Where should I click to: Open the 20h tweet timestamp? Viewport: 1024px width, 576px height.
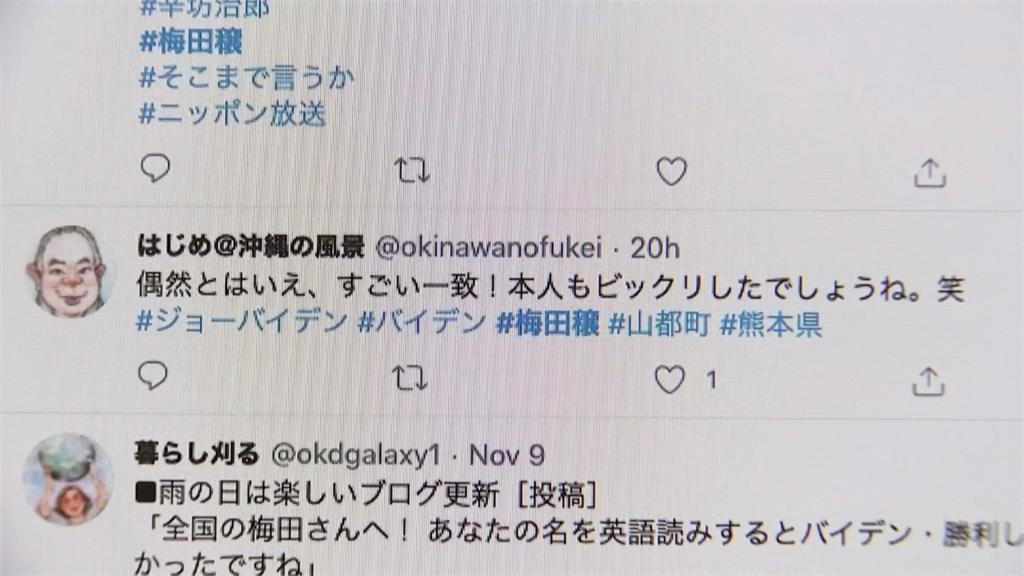pyautogui.click(x=655, y=248)
